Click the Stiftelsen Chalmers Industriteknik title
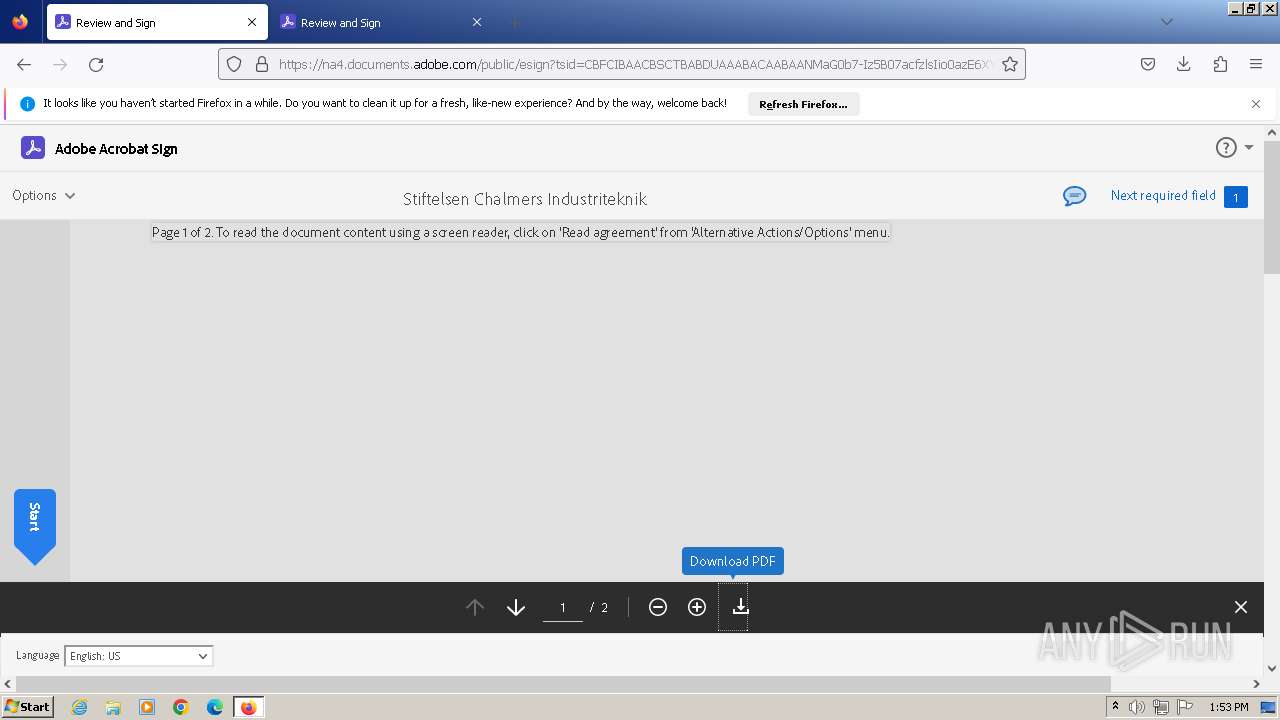 [525, 199]
